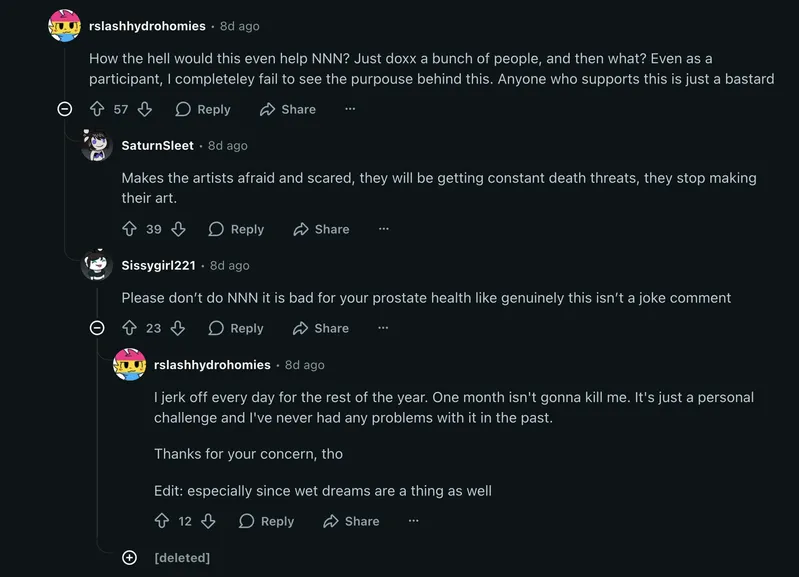Upvote the 57-point top comment
799x577 pixels.
[x=97, y=109]
